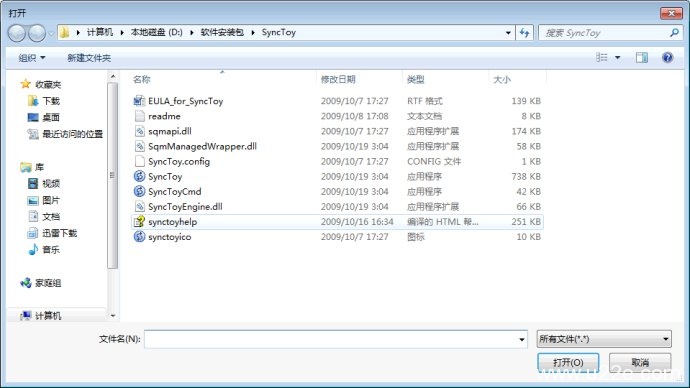Screen dimensions: 690x388
Task: Open the view options dropdown arrow
Action: (x=617, y=58)
